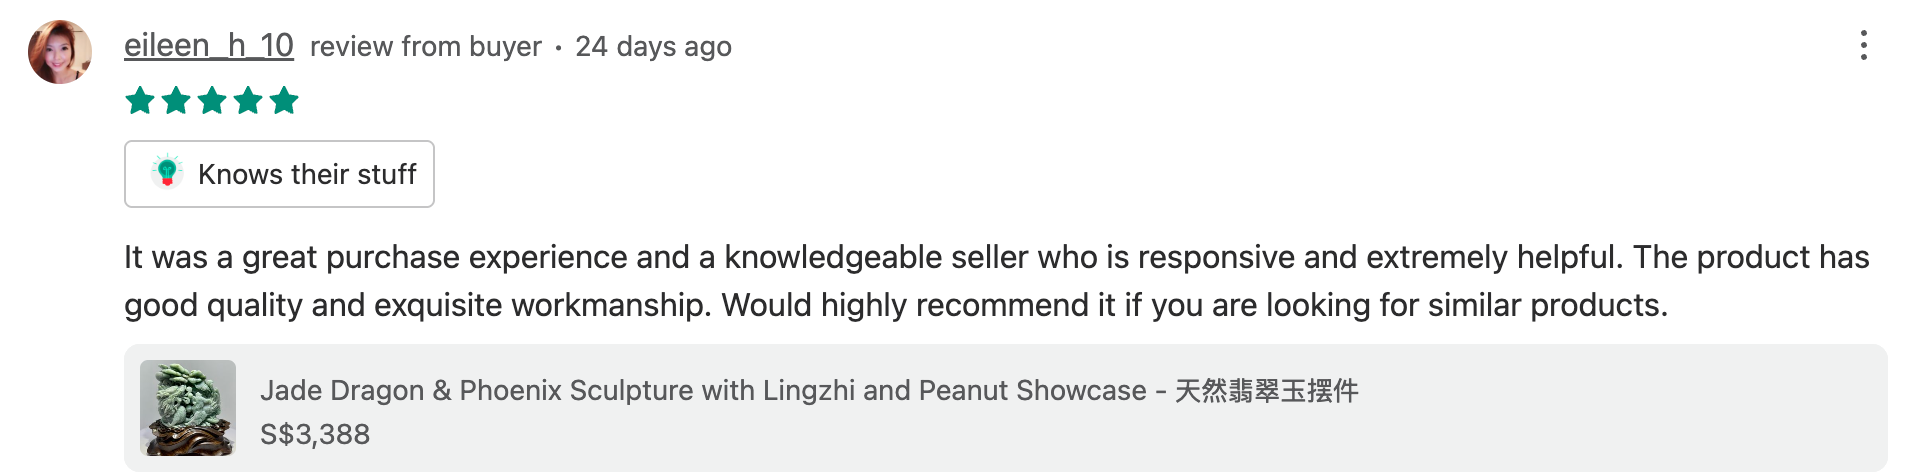Select the third green rating star

212,101
